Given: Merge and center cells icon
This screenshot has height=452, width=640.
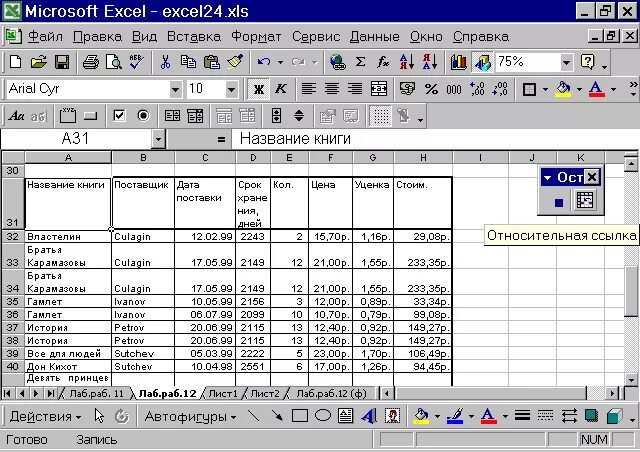Looking at the screenshot, I should [x=379, y=89].
